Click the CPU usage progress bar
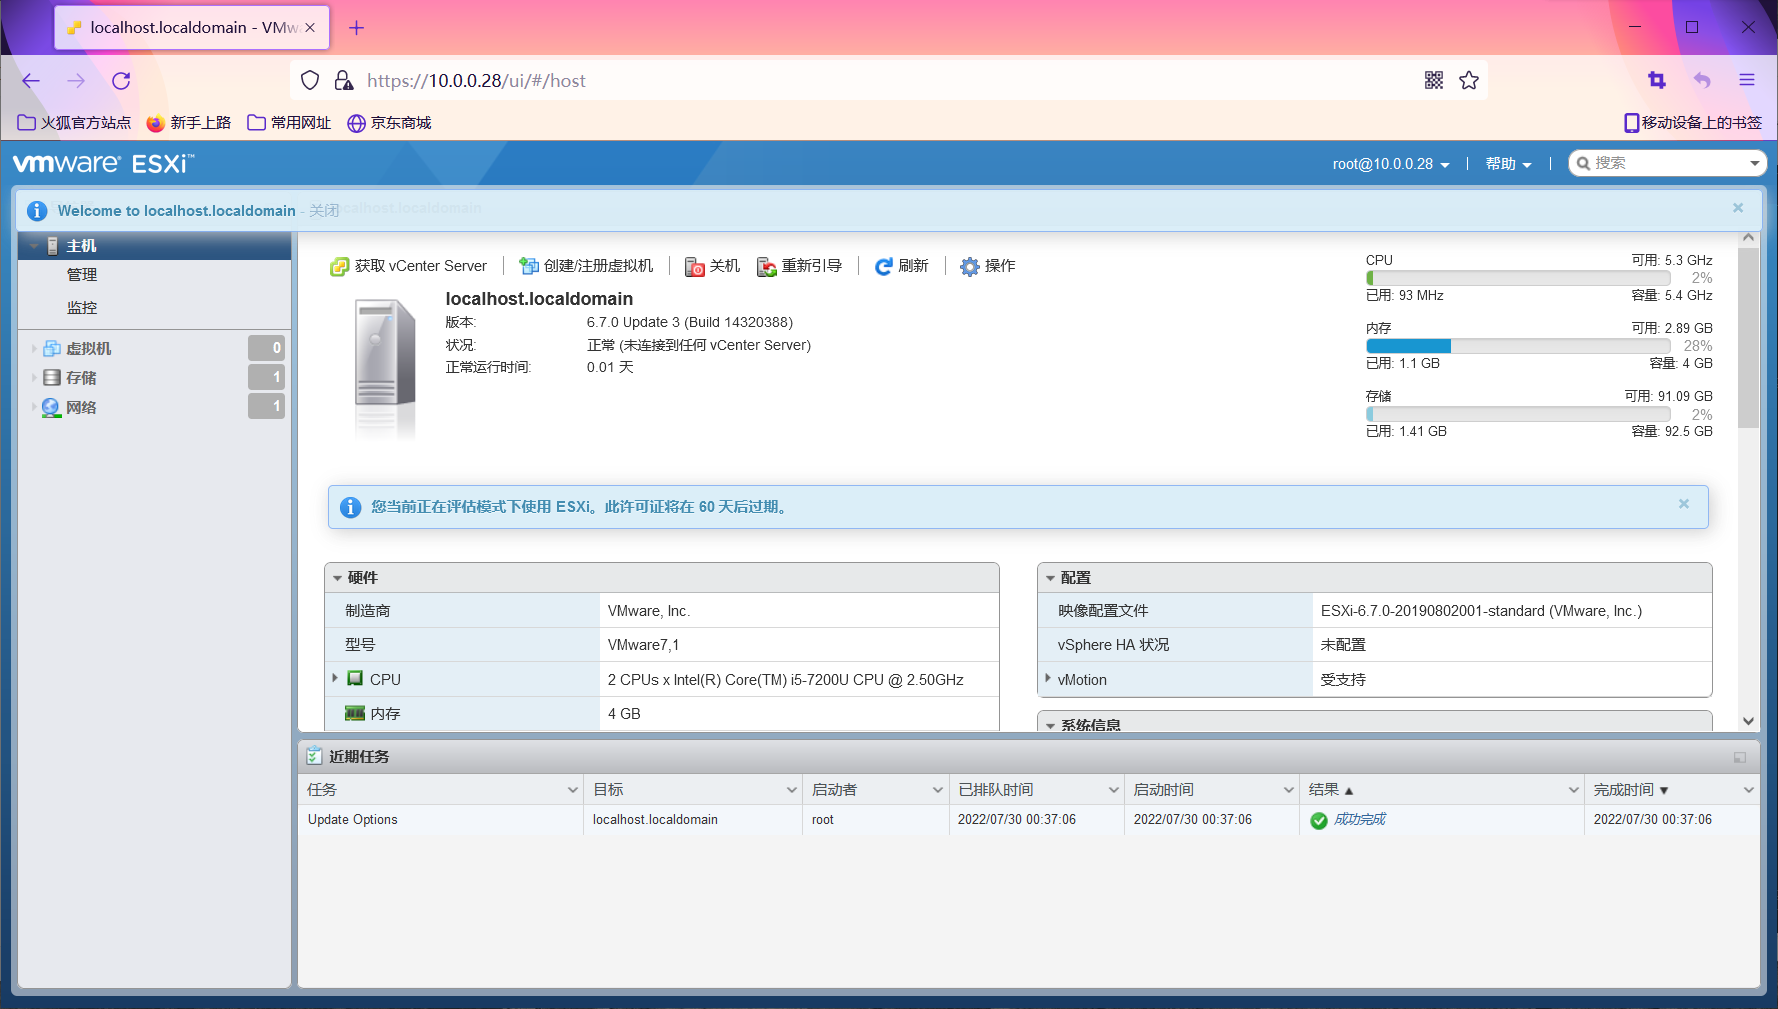Image resolution: width=1778 pixels, height=1009 pixels. click(1518, 278)
